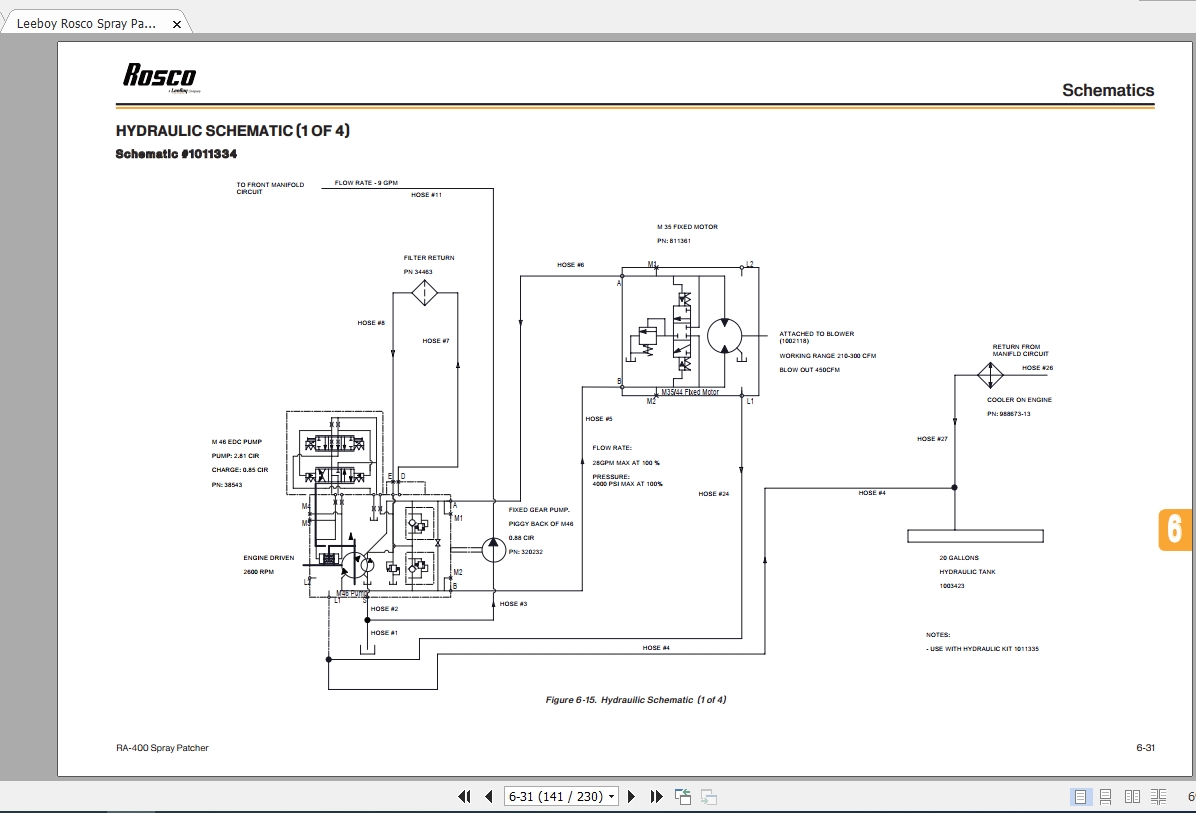Click the 'USE WITH HYDRAULIC KIT 1011335' note
The image size is (1196, 813).
coord(982,649)
